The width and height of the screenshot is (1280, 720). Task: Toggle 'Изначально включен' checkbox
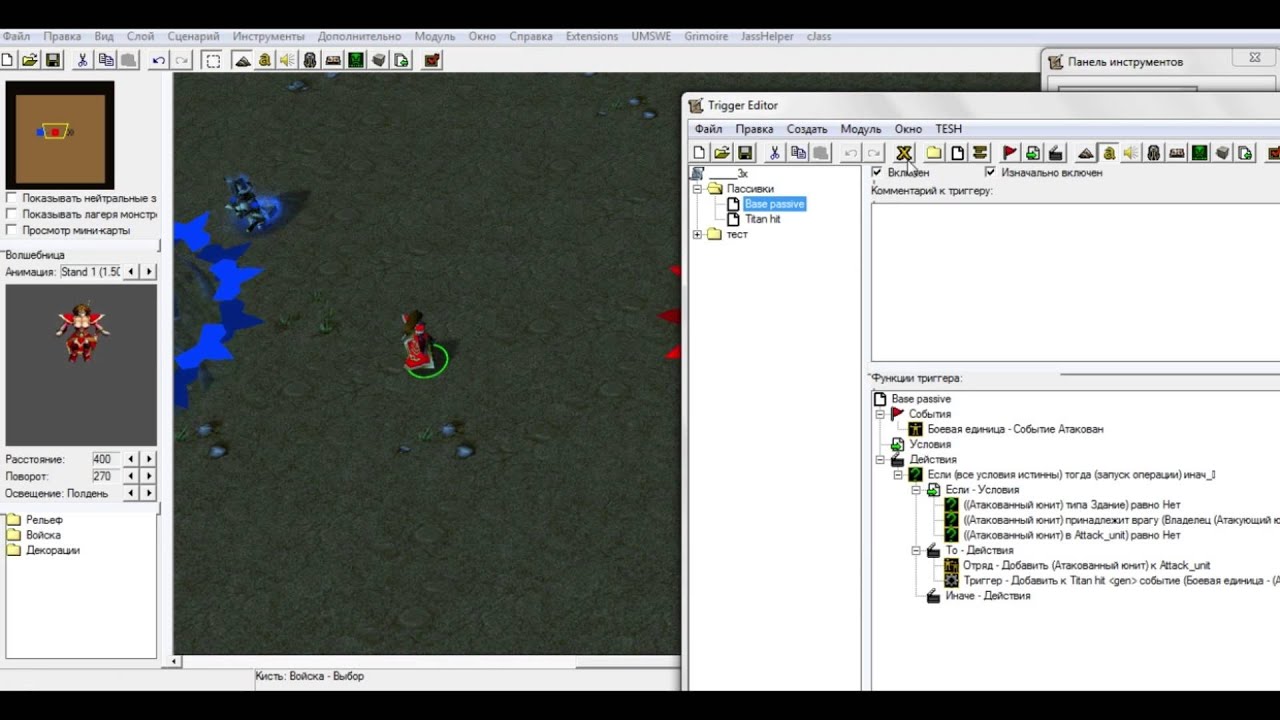coord(990,172)
